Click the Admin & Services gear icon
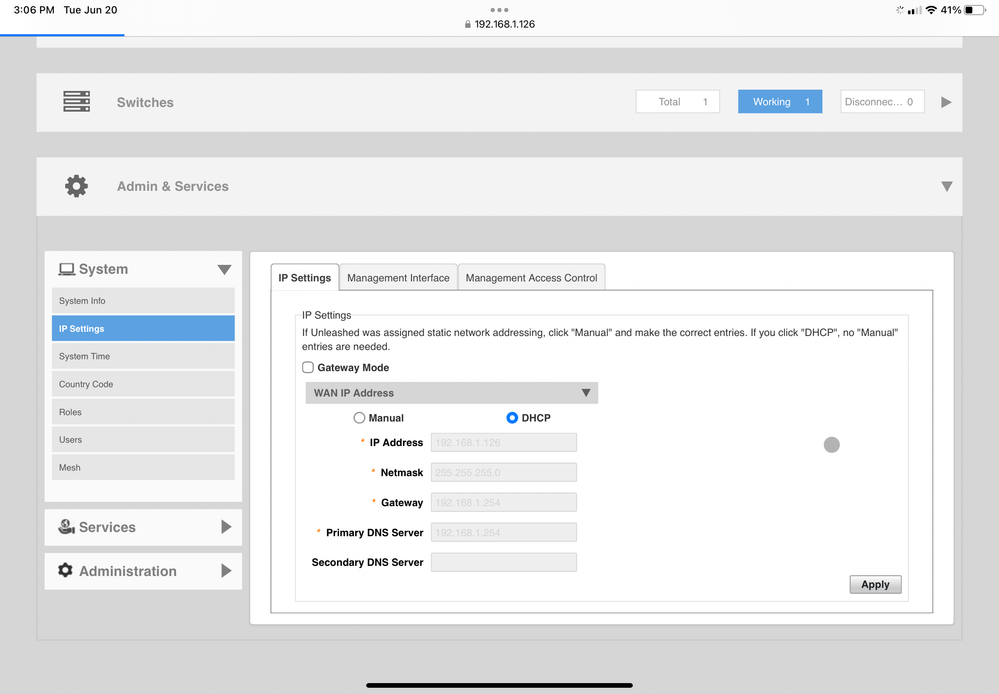 (x=76, y=186)
